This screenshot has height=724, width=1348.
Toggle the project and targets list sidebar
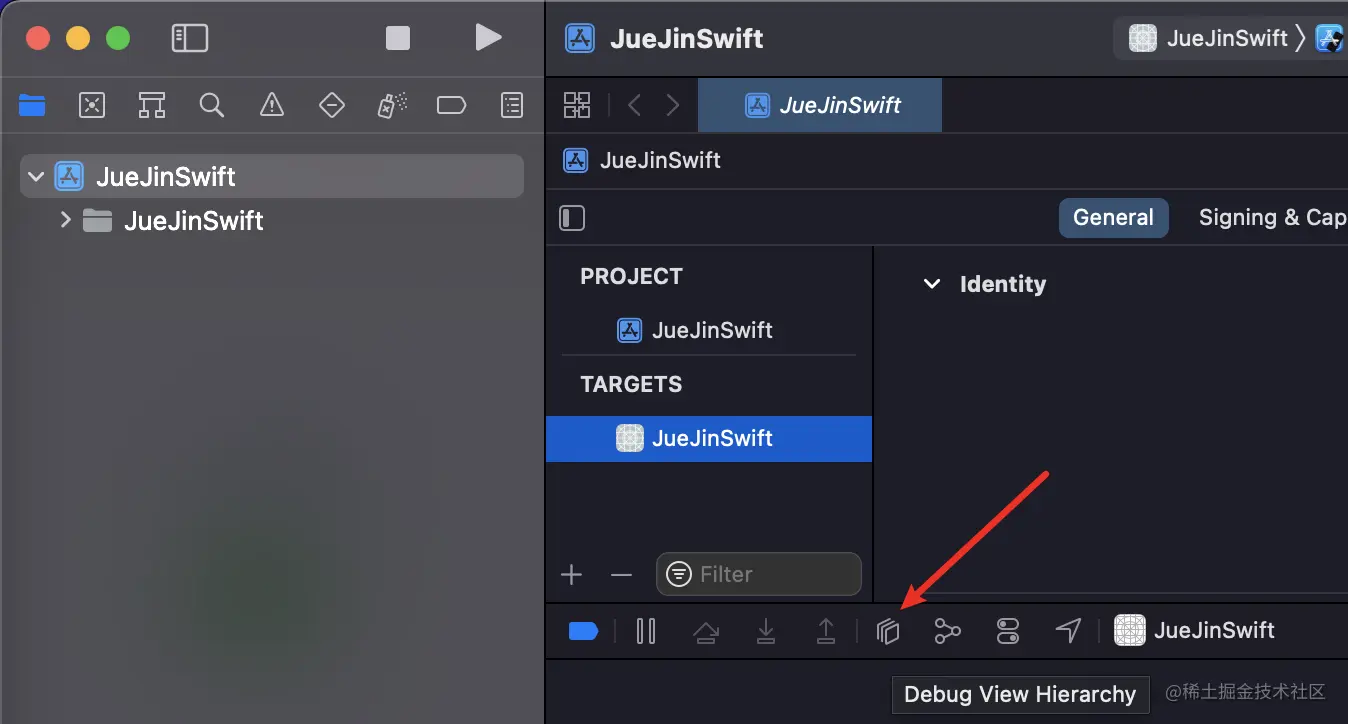572,218
